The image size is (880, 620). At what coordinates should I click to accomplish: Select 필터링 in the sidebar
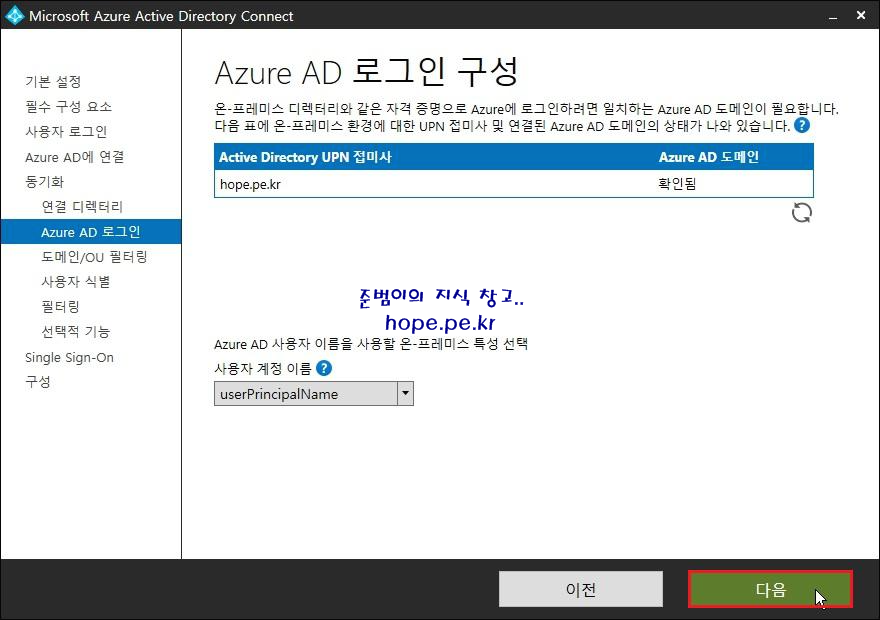pyautogui.click(x=61, y=307)
